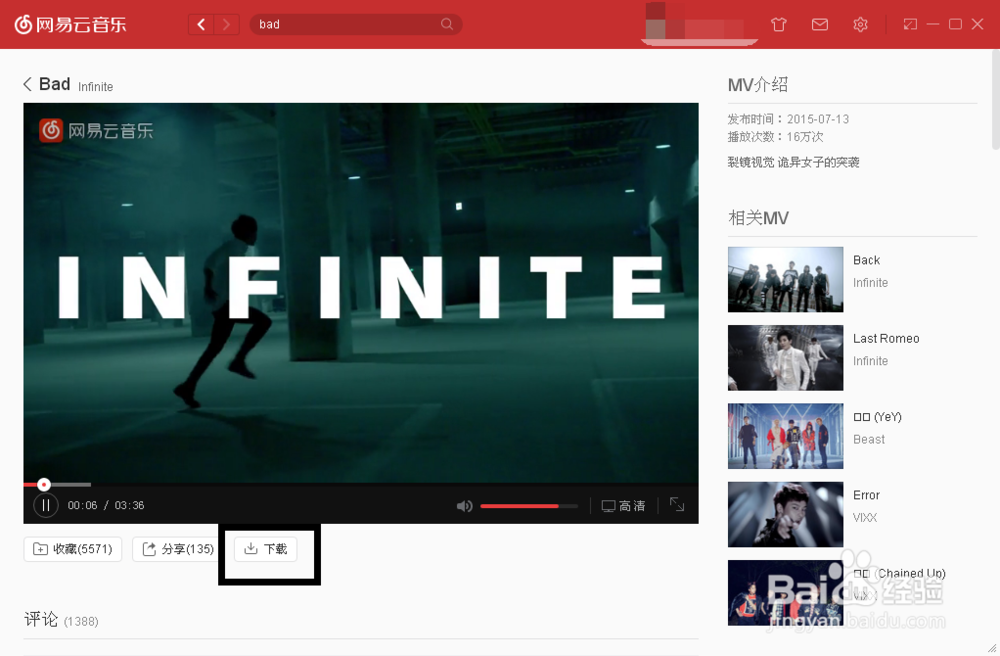Click the 下载 download button
The image size is (1000, 656).
[266, 549]
